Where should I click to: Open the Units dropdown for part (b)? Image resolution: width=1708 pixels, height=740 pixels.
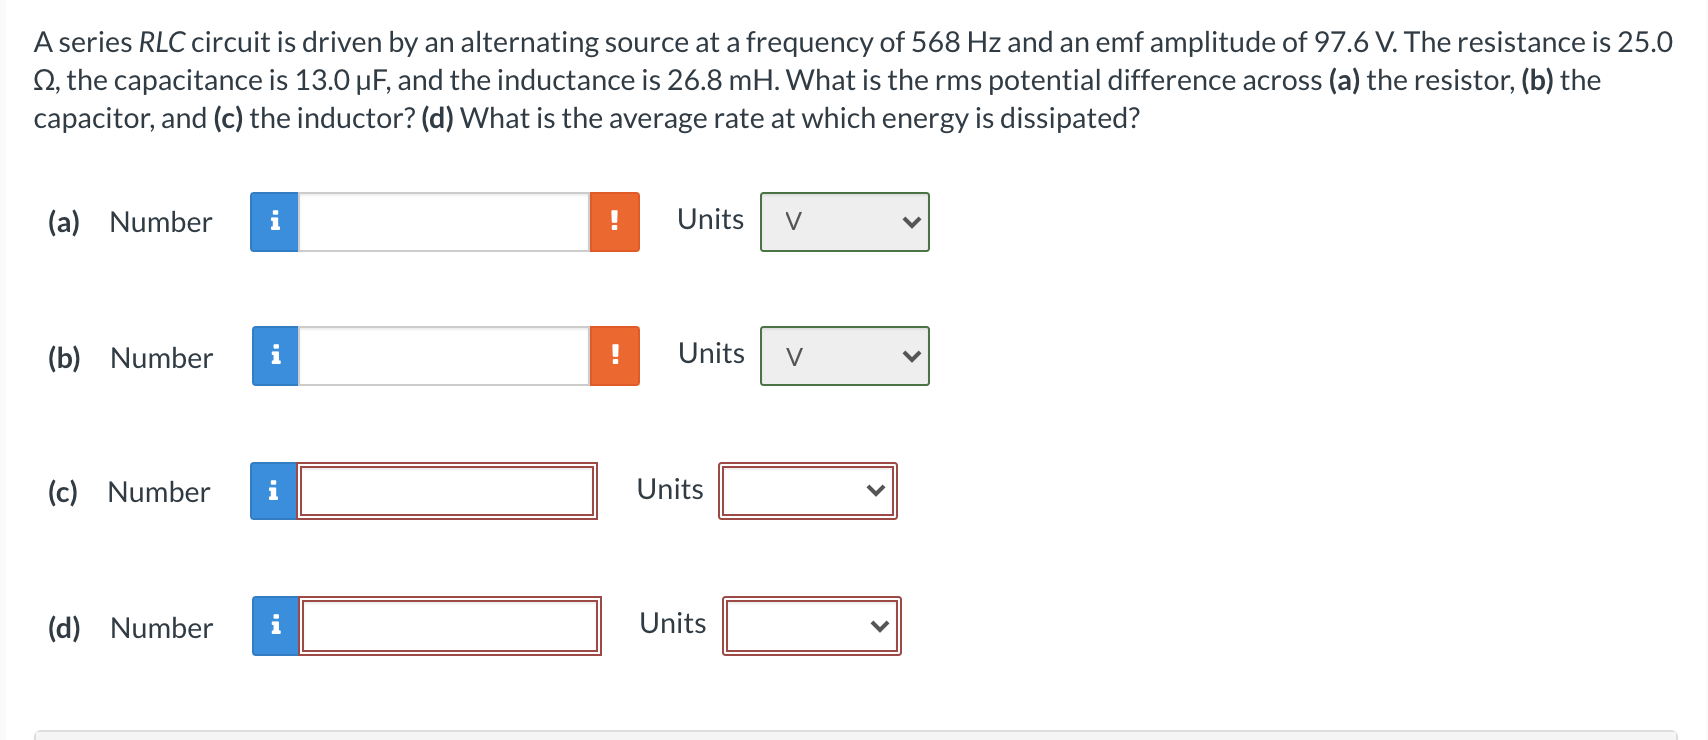coord(845,355)
